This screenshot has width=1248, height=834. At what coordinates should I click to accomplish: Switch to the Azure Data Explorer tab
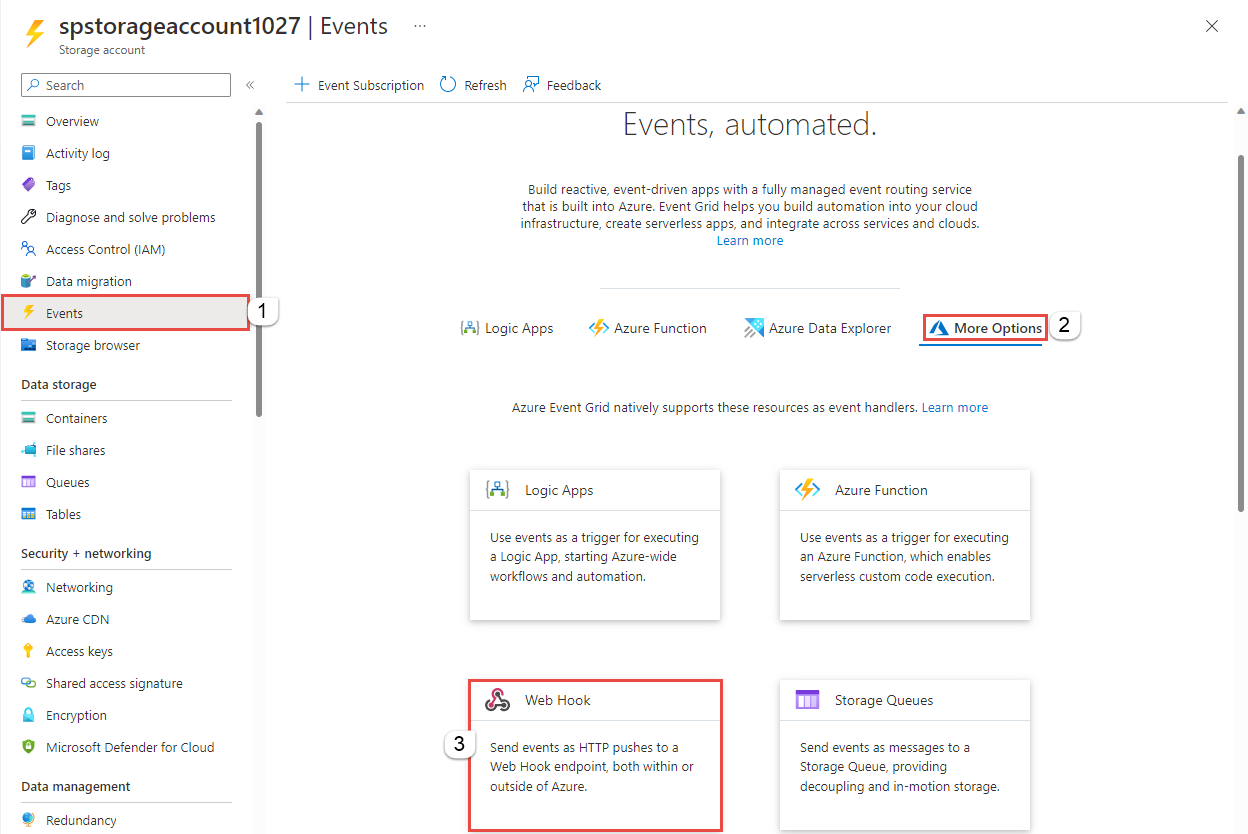click(x=817, y=328)
